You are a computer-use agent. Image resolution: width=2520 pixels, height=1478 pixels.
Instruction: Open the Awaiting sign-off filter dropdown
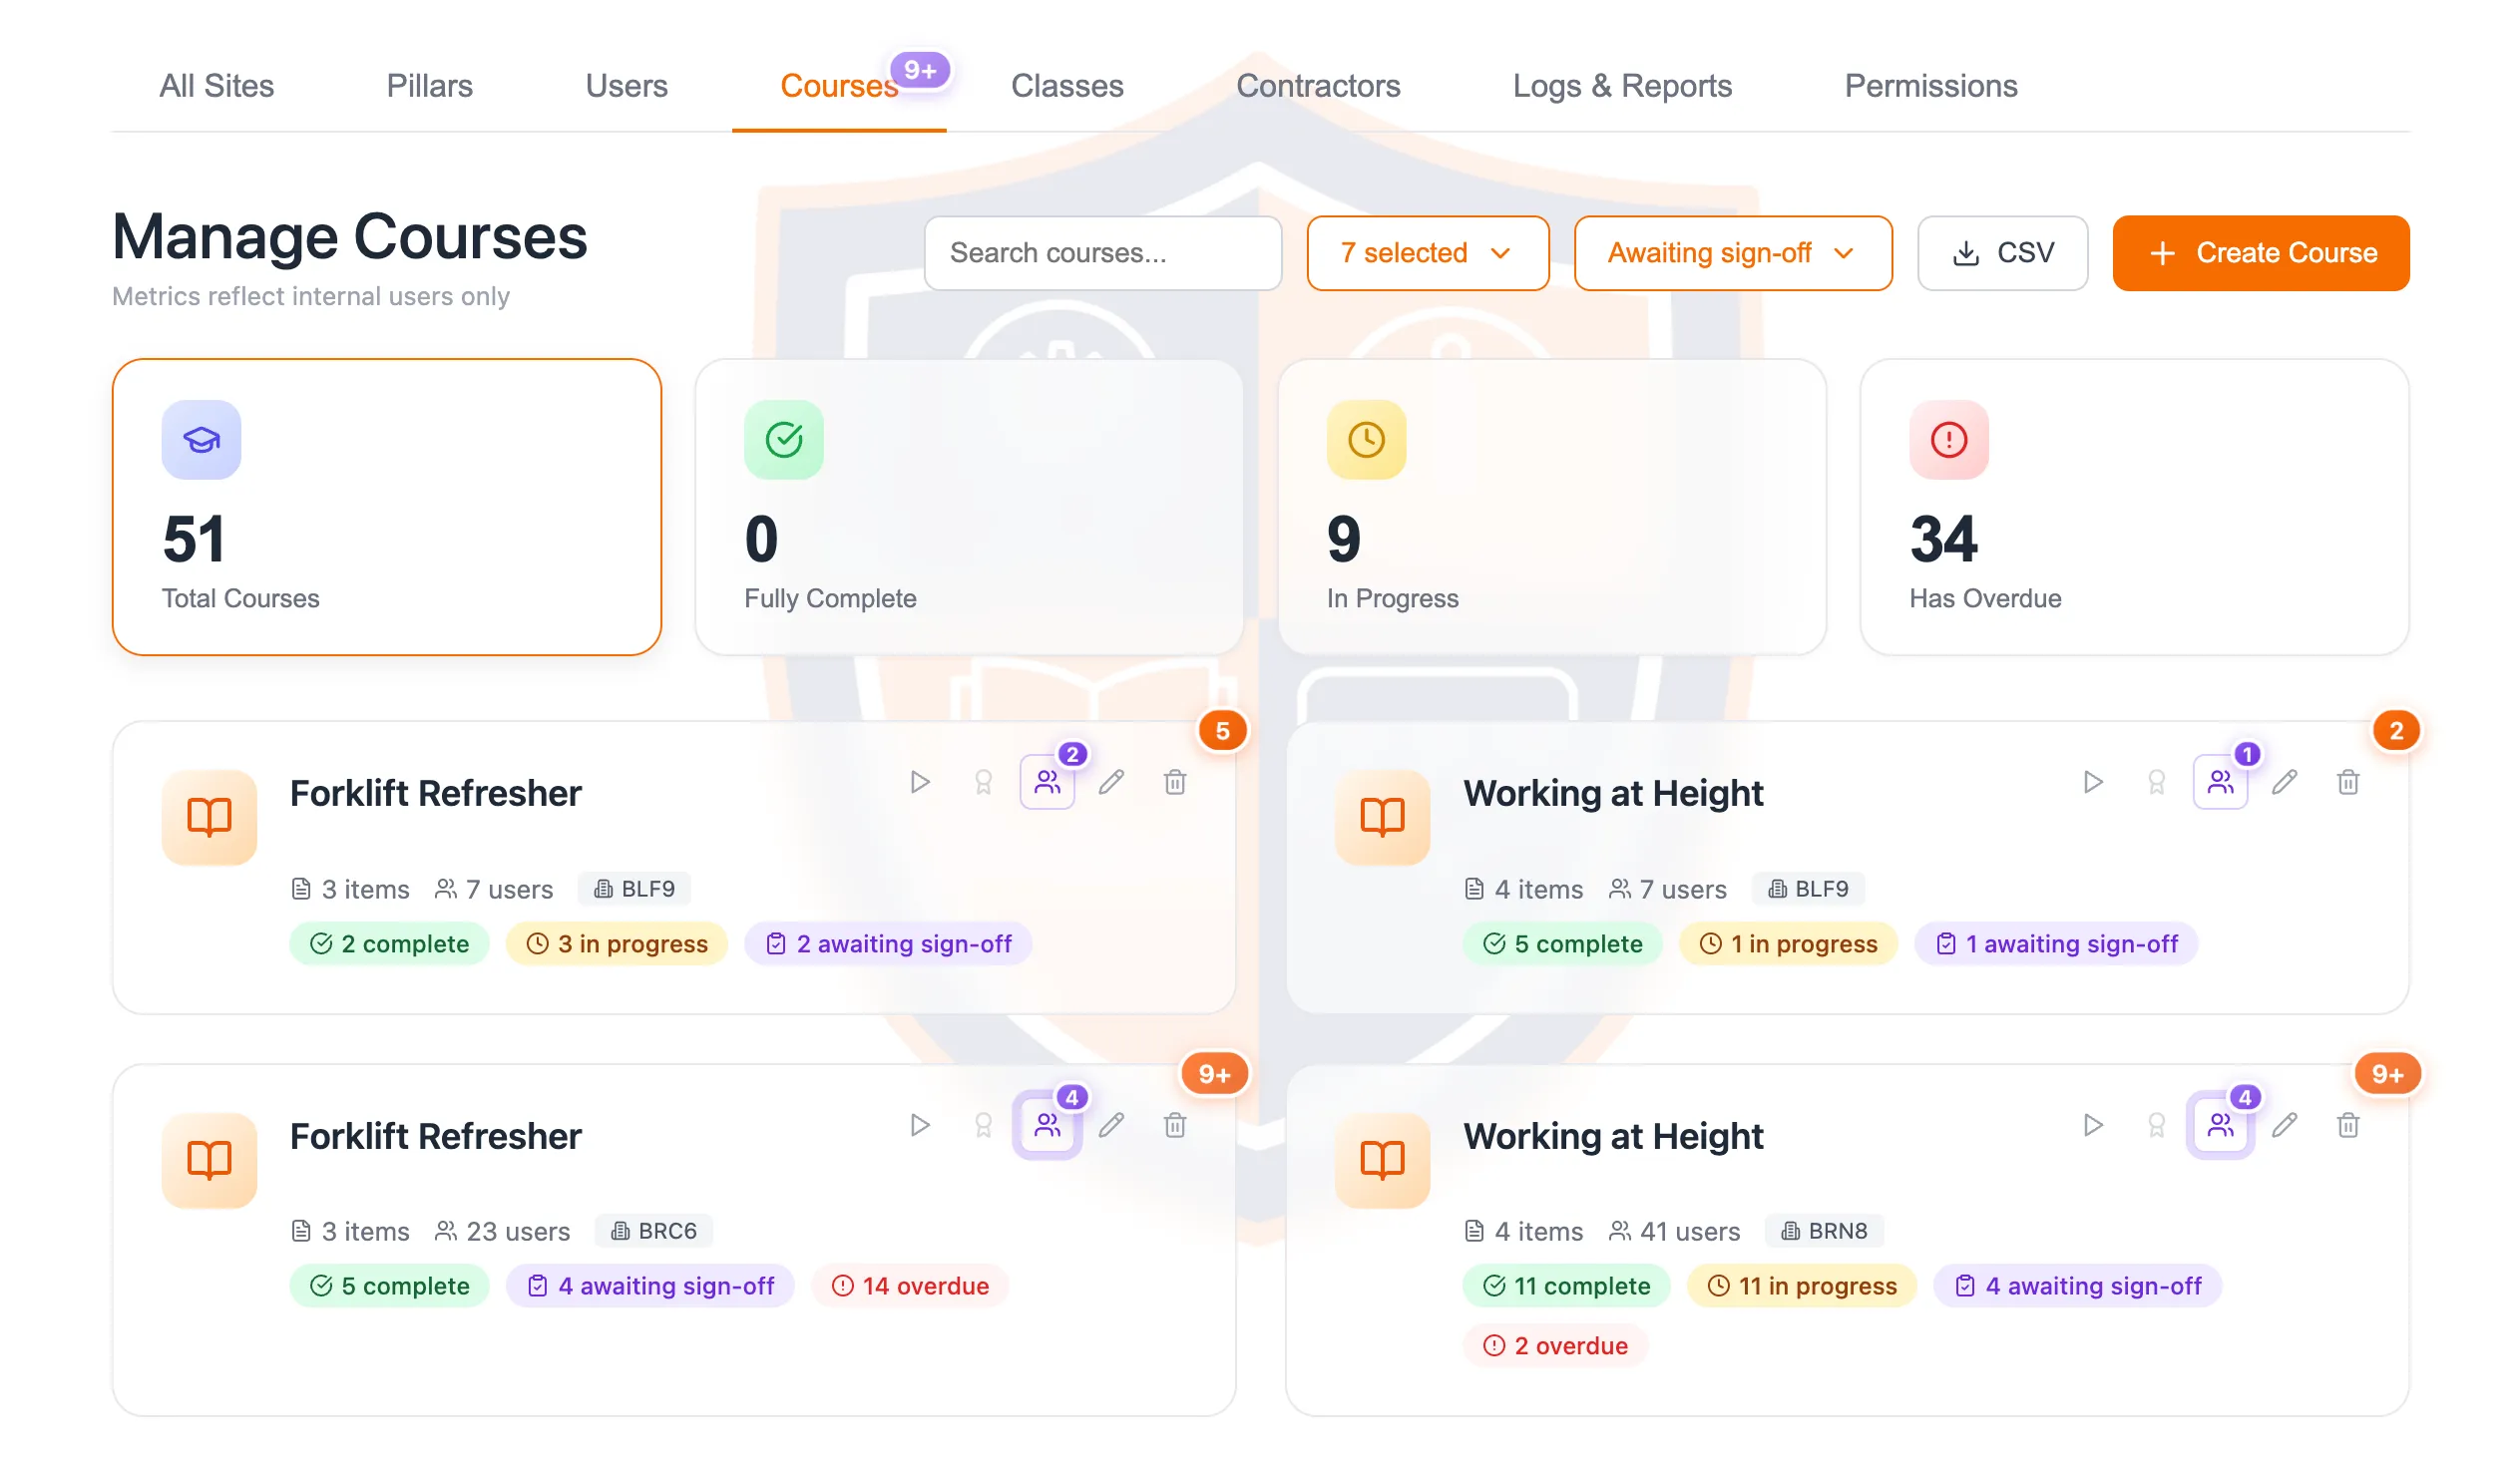1733,253
